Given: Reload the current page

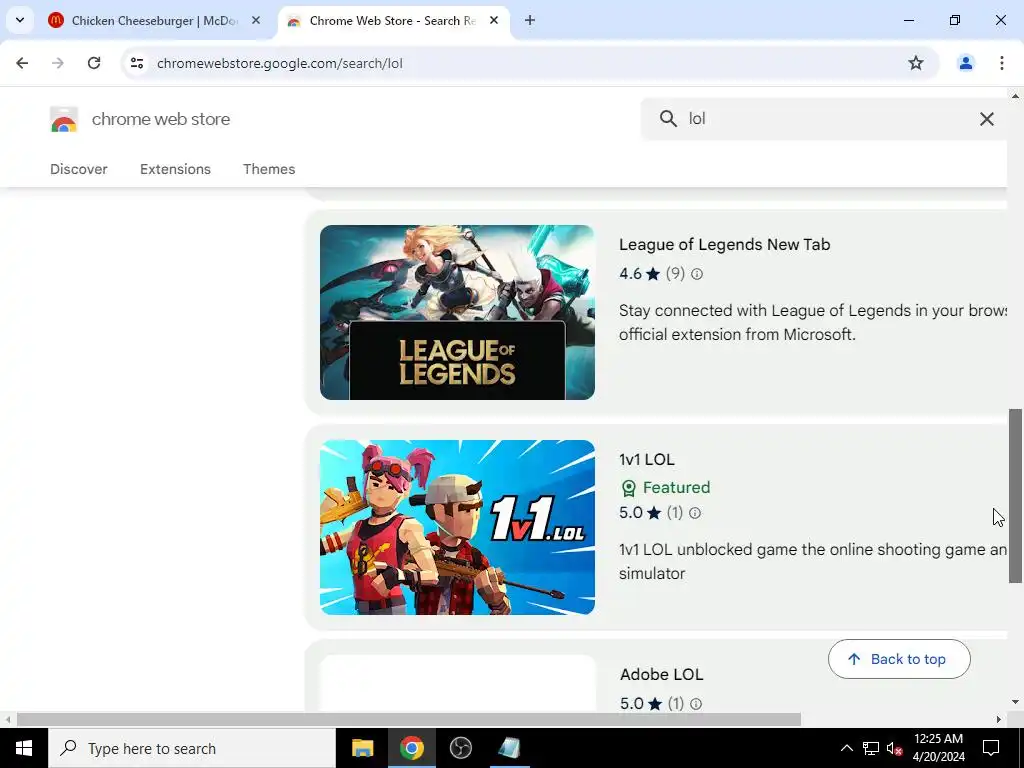Looking at the screenshot, I should [x=94, y=63].
